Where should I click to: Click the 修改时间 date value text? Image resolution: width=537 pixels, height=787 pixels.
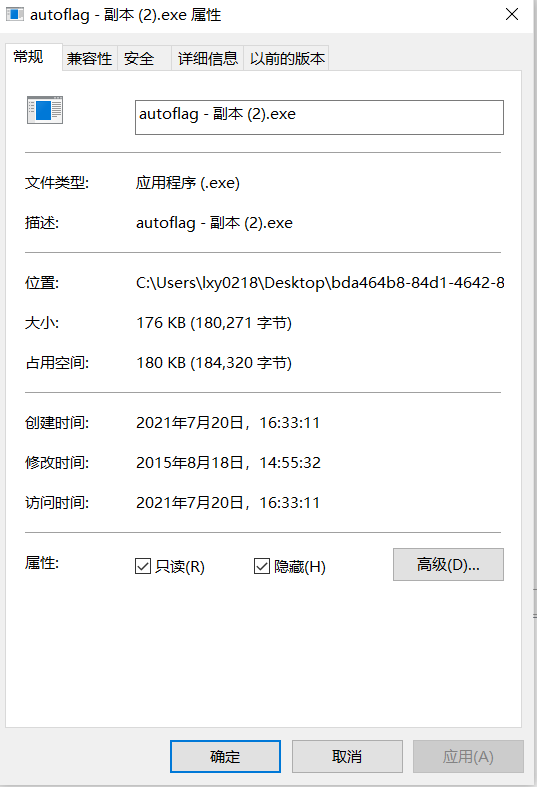[x=228, y=463]
